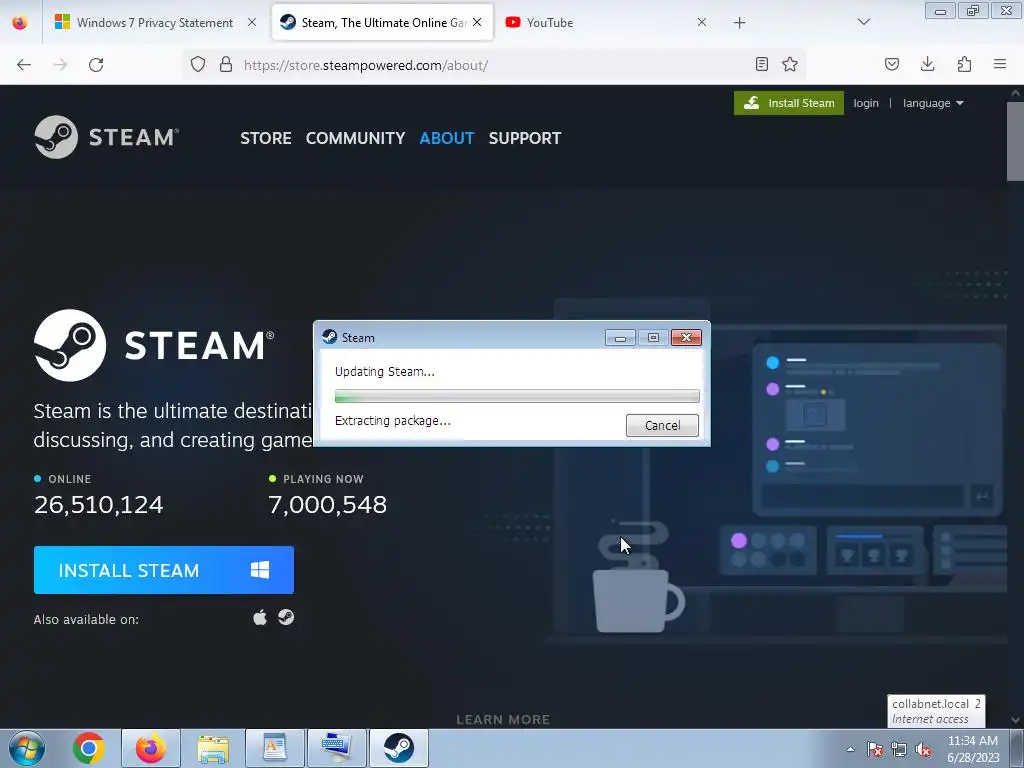This screenshot has height=768, width=1024.
Task: Show site security padlock info
Action: (x=226, y=65)
